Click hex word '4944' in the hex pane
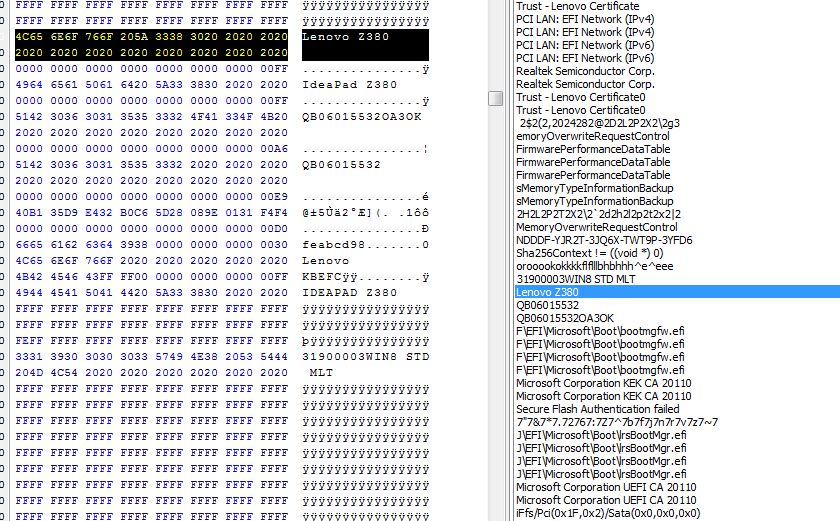840x521 pixels. point(29,292)
